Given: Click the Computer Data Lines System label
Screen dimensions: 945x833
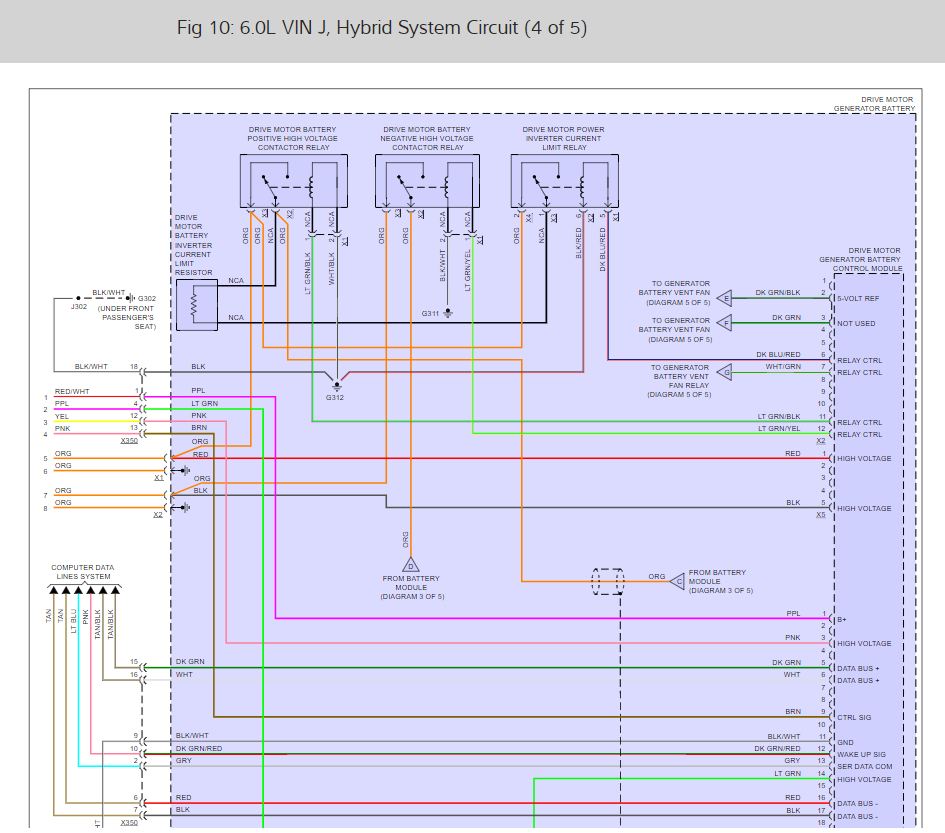Looking at the screenshot, I should [x=81, y=572].
